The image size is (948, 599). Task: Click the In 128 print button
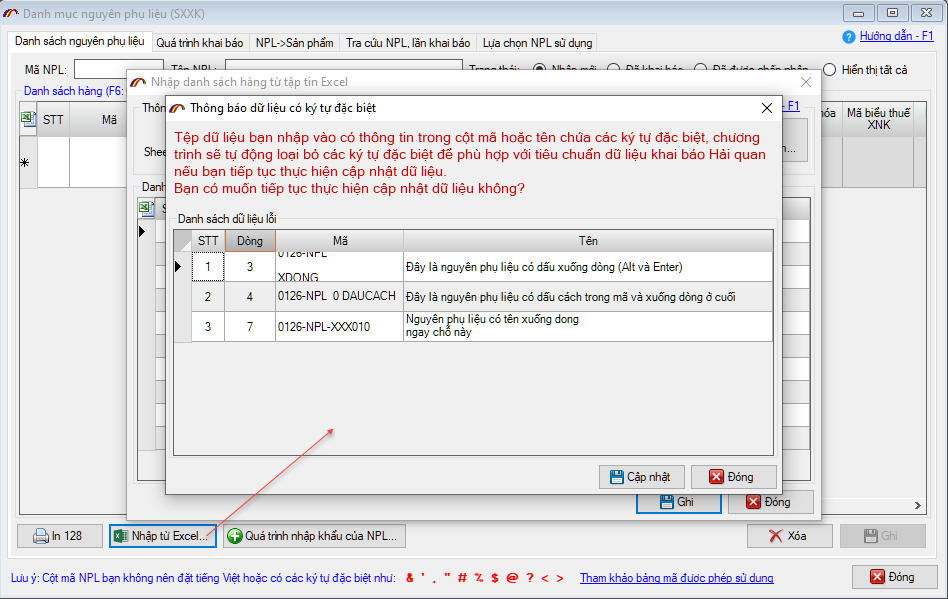[x=58, y=536]
